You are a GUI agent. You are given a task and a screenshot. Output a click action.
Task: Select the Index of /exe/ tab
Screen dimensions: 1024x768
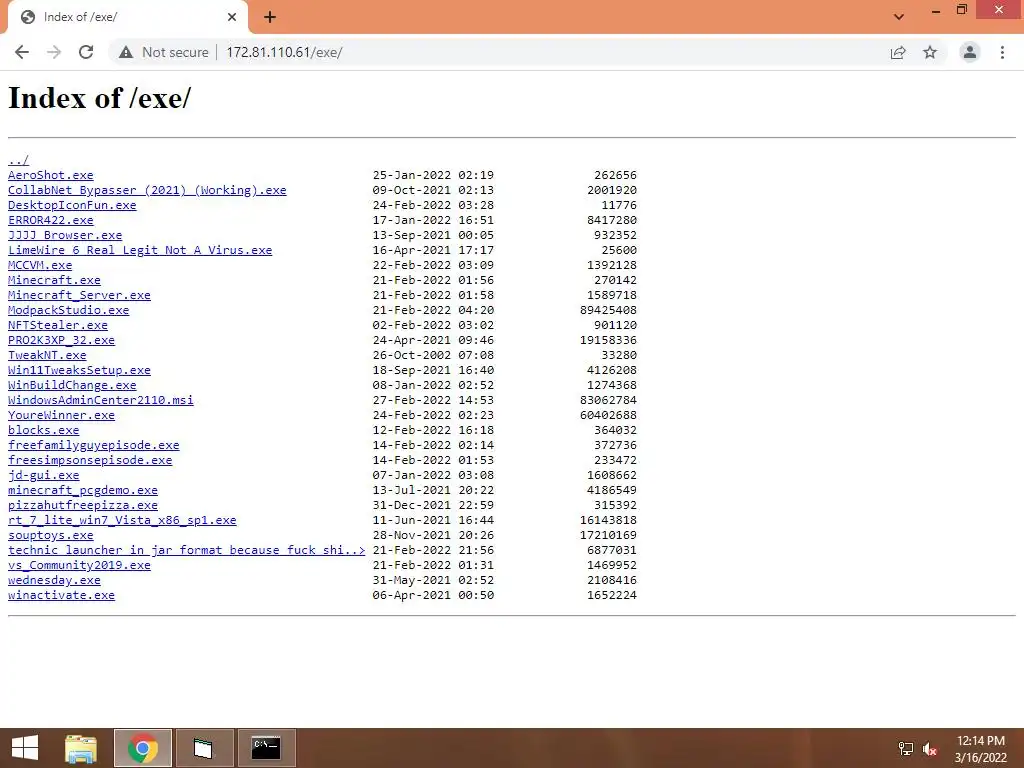(127, 17)
